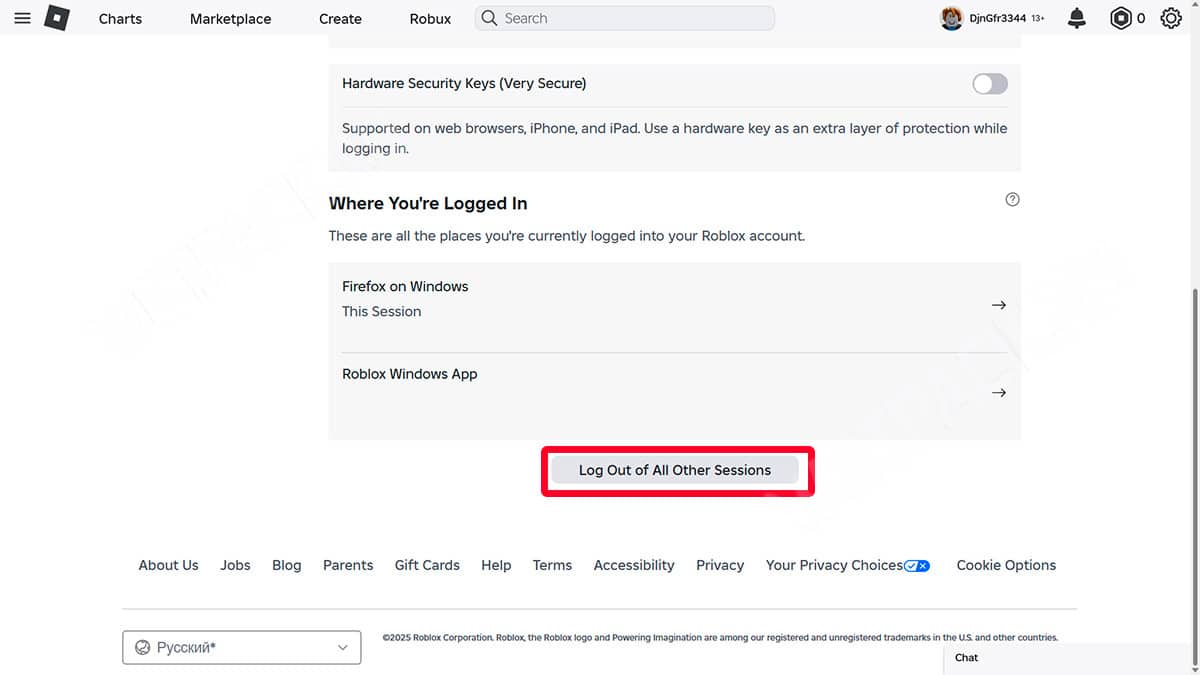Open the settings gear icon
This screenshot has width=1200, height=675.
click(x=1171, y=18)
